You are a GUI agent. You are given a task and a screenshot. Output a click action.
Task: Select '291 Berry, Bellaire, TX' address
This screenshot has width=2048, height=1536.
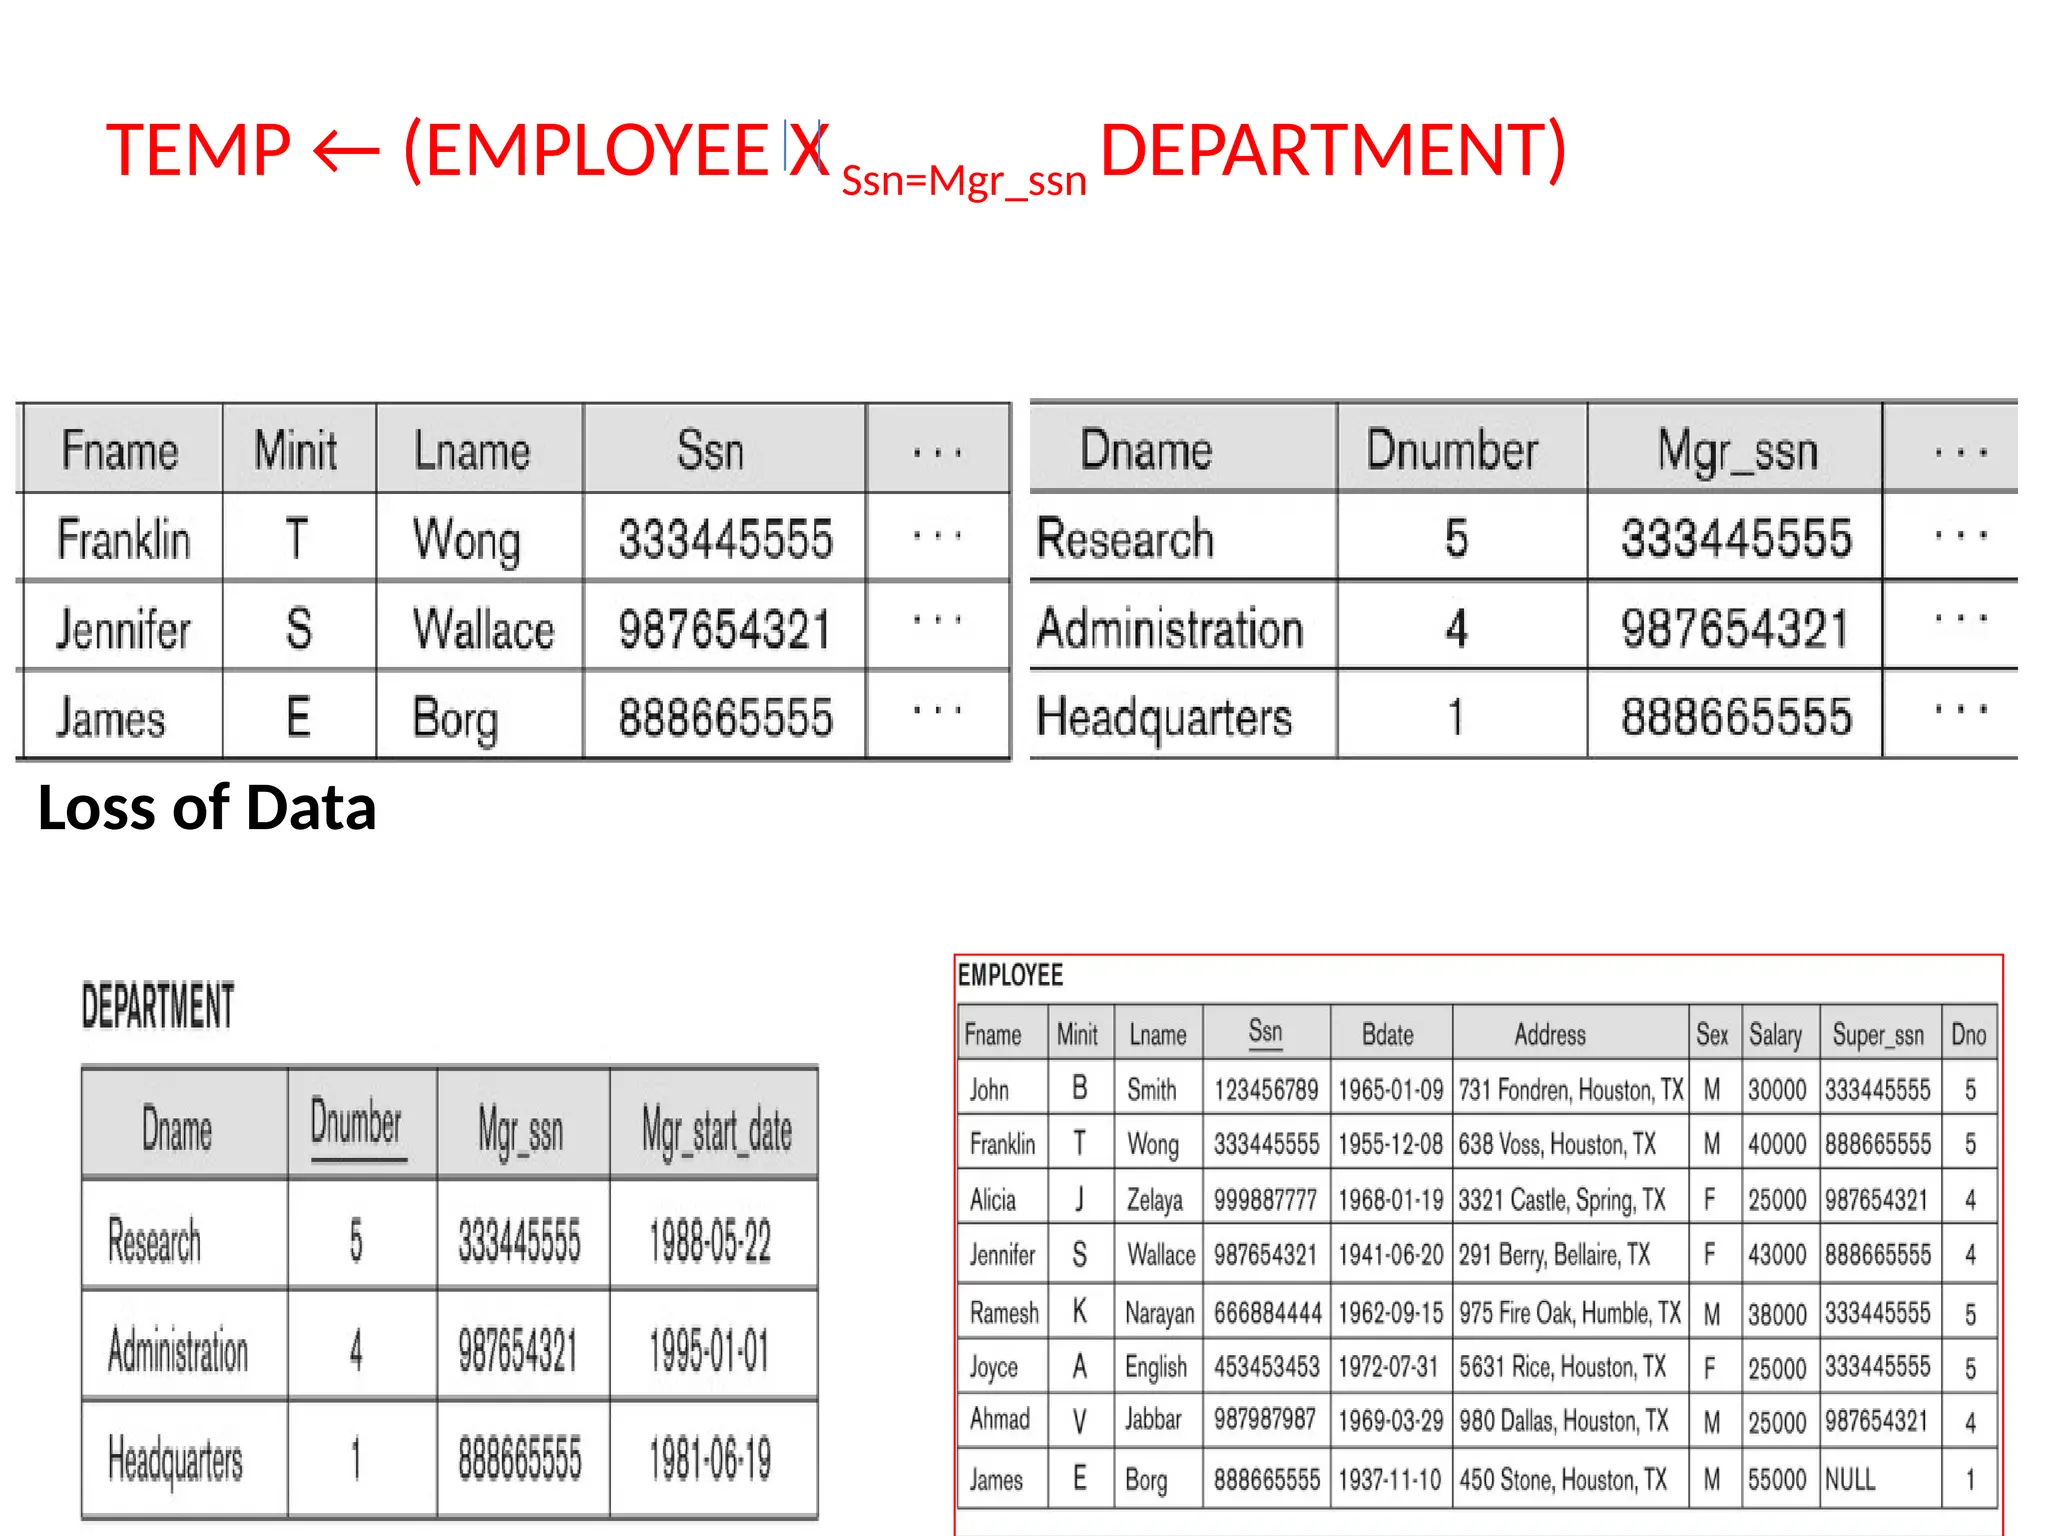click(1554, 1255)
